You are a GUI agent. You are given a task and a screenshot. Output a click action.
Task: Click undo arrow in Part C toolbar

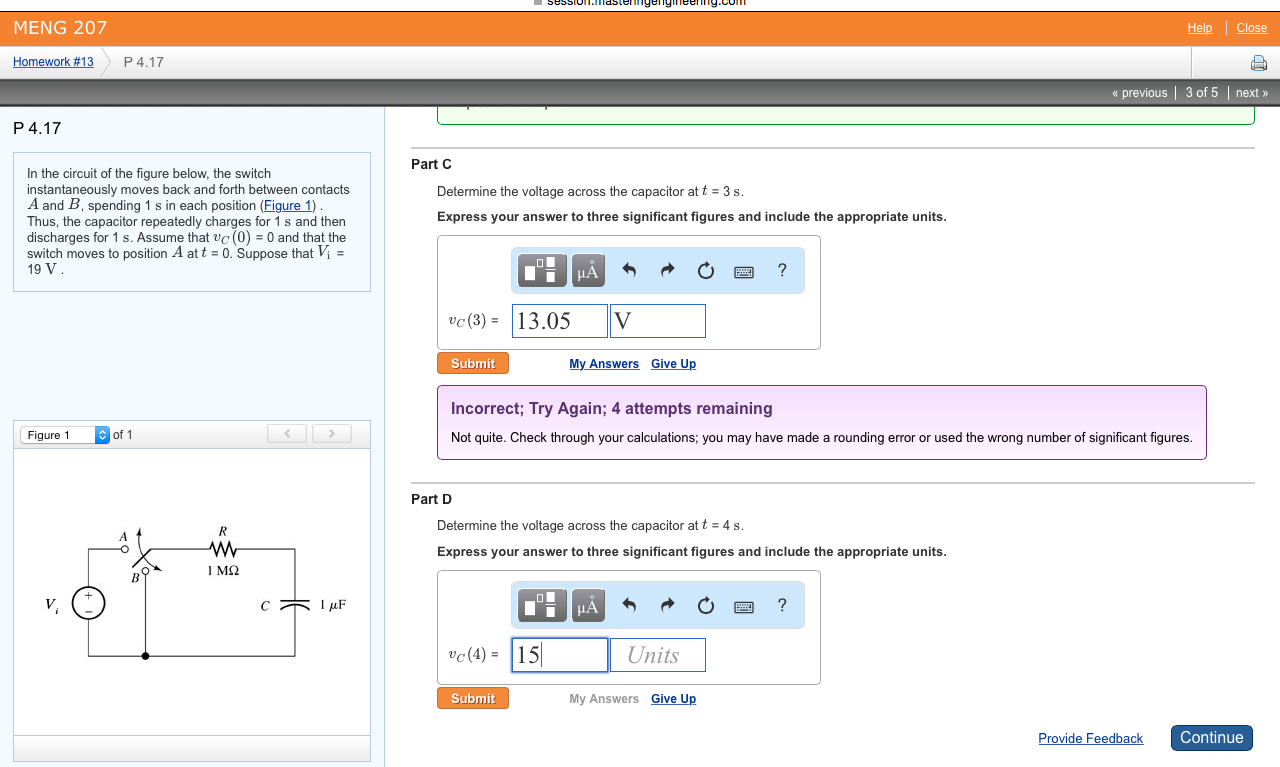629,270
